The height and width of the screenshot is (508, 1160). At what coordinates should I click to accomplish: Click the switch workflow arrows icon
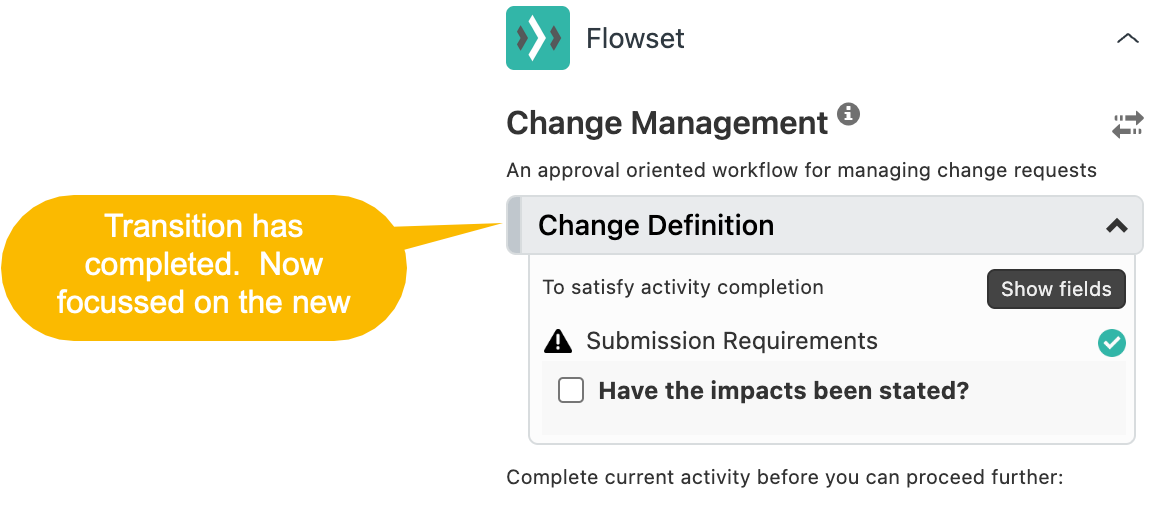[1127, 125]
